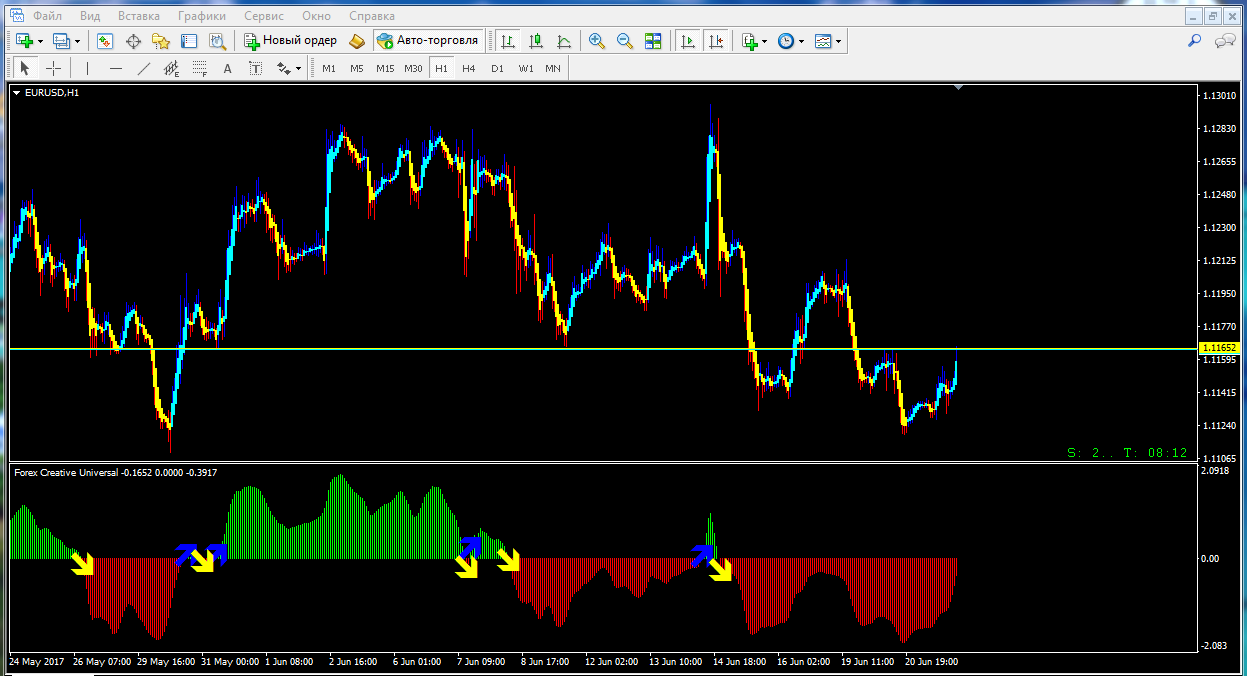
Task: Tile chart windows icon
Action: pos(653,41)
